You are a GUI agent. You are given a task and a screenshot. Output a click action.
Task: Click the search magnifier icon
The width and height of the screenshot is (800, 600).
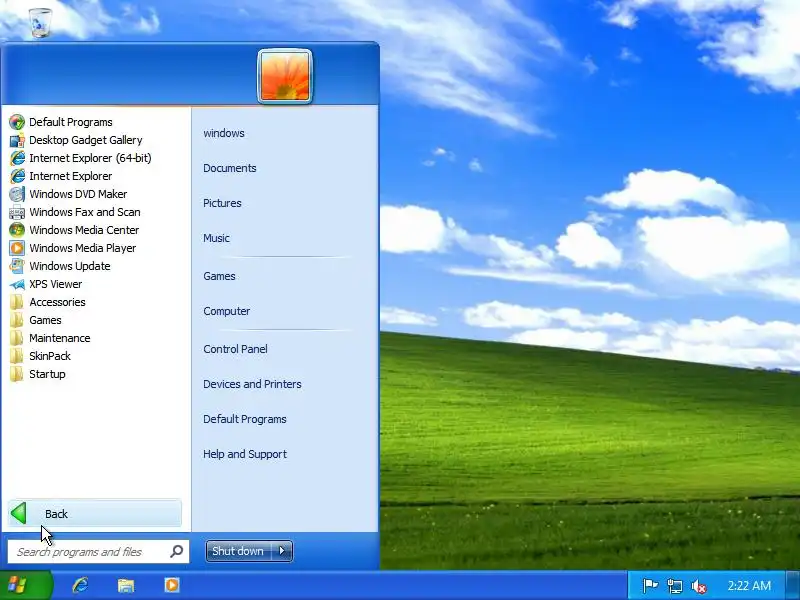pyautogui.click(x=177, y=551)
